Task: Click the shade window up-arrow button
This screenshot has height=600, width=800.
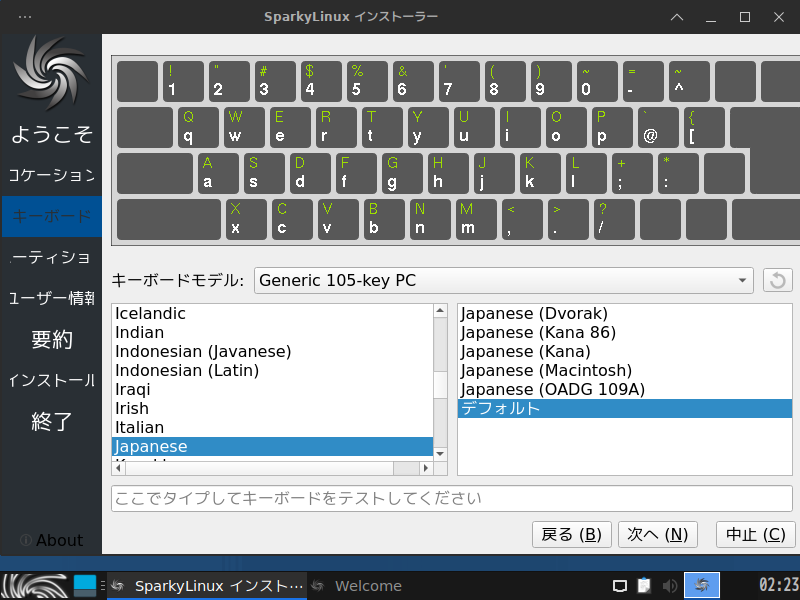Action: point(677,17)
